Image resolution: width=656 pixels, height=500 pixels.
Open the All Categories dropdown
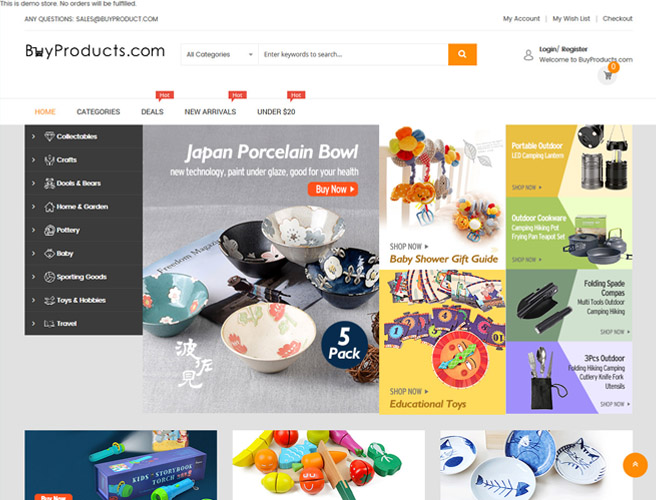tap(220, 54)
